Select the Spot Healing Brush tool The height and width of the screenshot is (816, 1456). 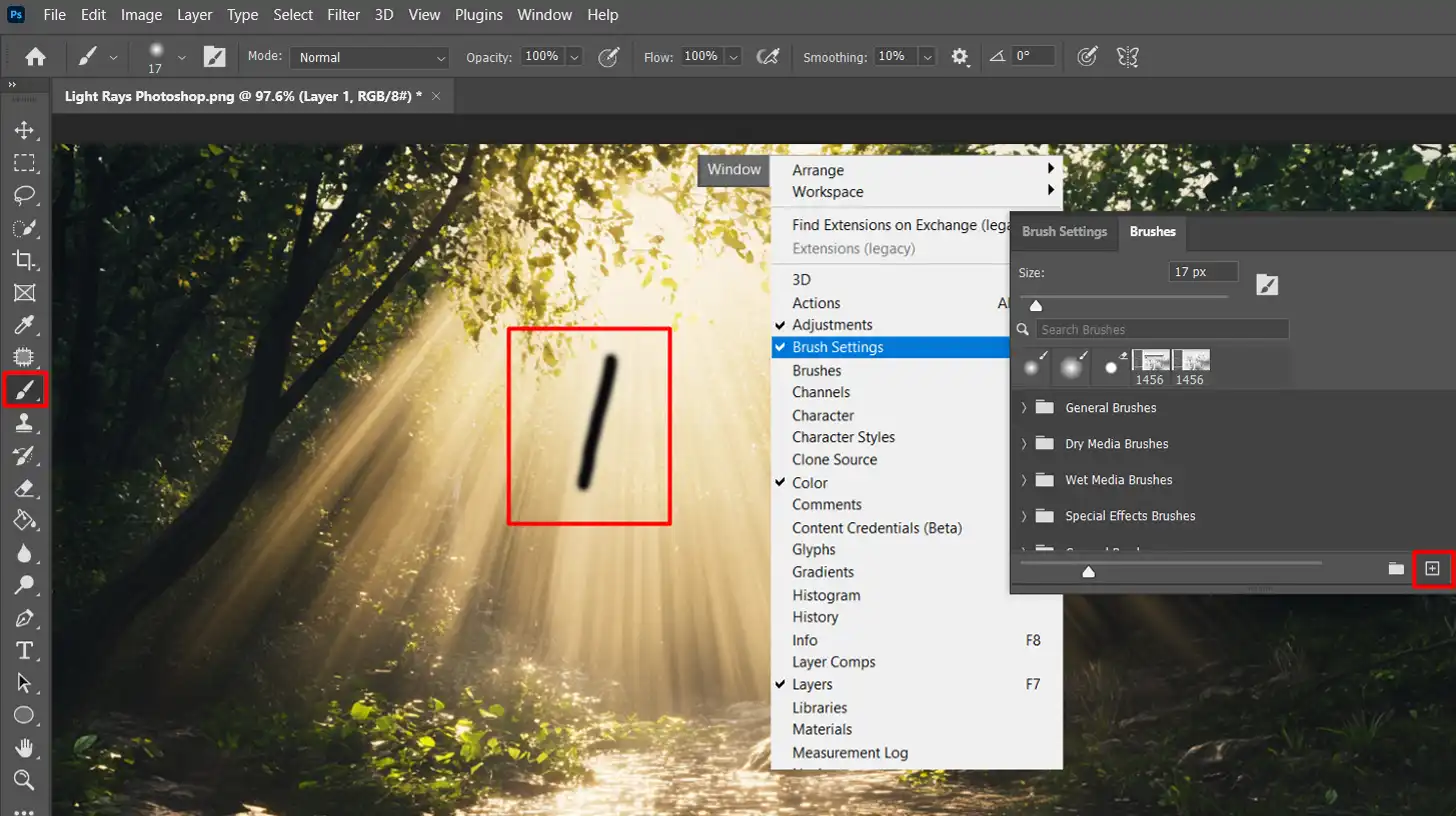[x=24, y=357]
